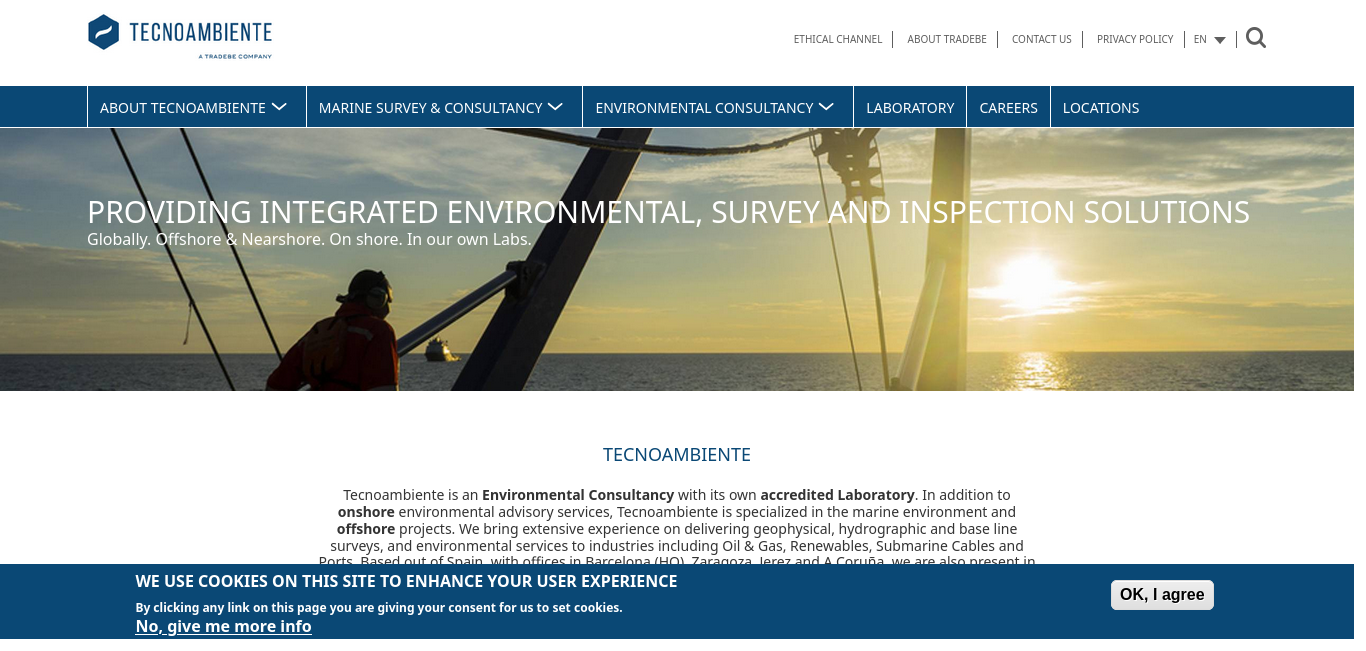The height and width of the screenshot is (651, 1366).
Task: Open the About Tecnoambiente menu
Action: click(x=183, y=108)
